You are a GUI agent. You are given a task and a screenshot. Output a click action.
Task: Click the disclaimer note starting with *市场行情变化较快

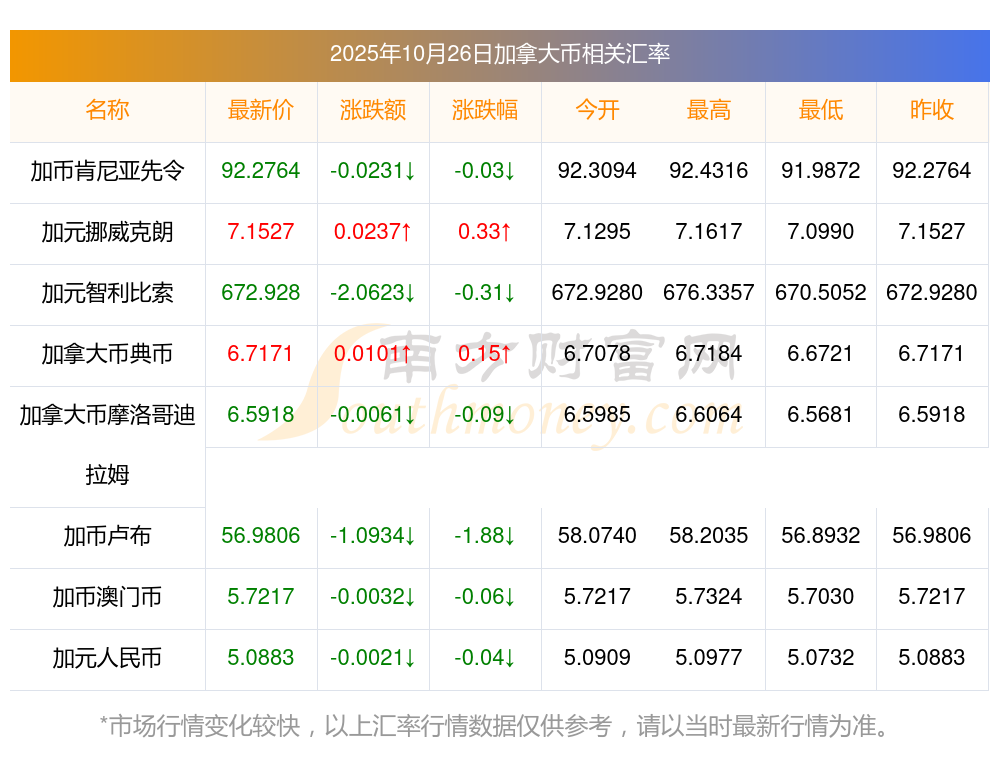coord(494,726)
